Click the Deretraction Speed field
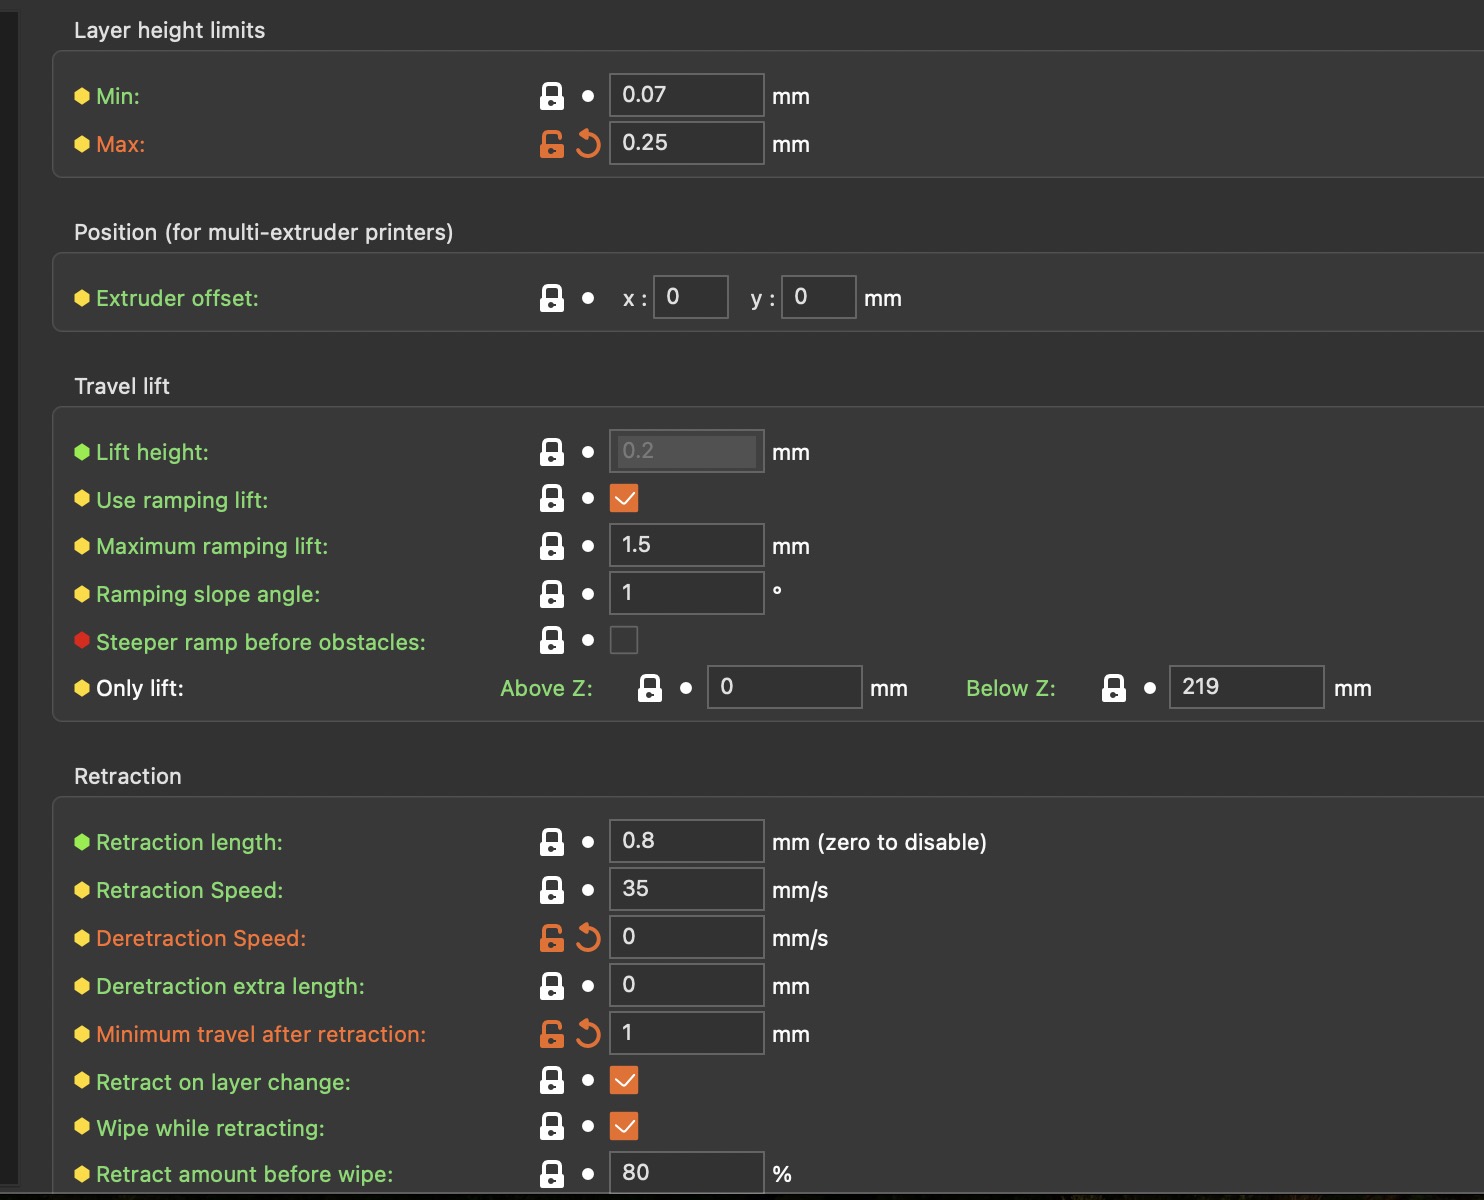Viewport: 1484px width, 1200px height. (x=687, y=937)
